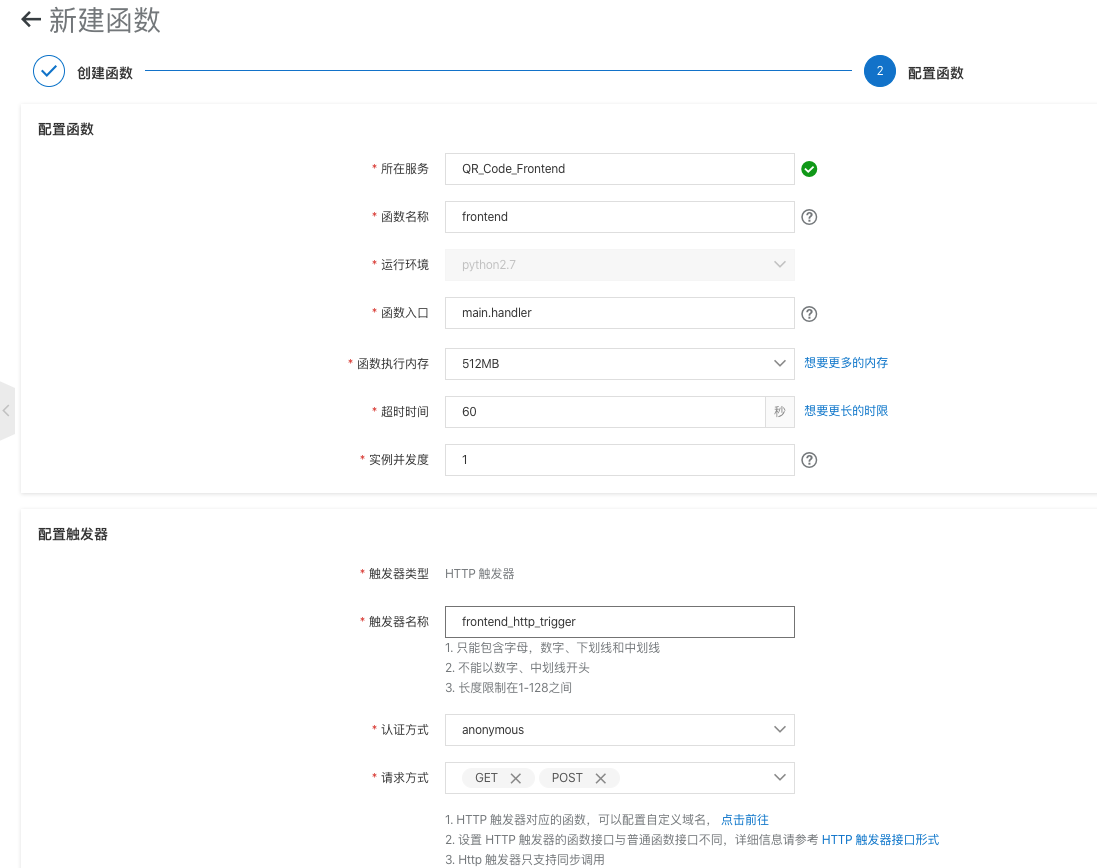The image size is (1097, 868).
Task: Click the 点击前往 link
Action: [x=744, y=820]
